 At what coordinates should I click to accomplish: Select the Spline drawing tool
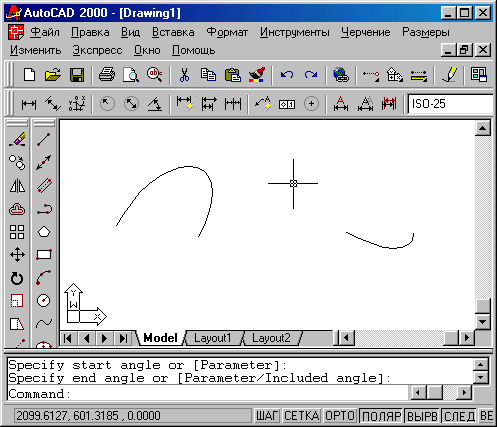[44, 323]
